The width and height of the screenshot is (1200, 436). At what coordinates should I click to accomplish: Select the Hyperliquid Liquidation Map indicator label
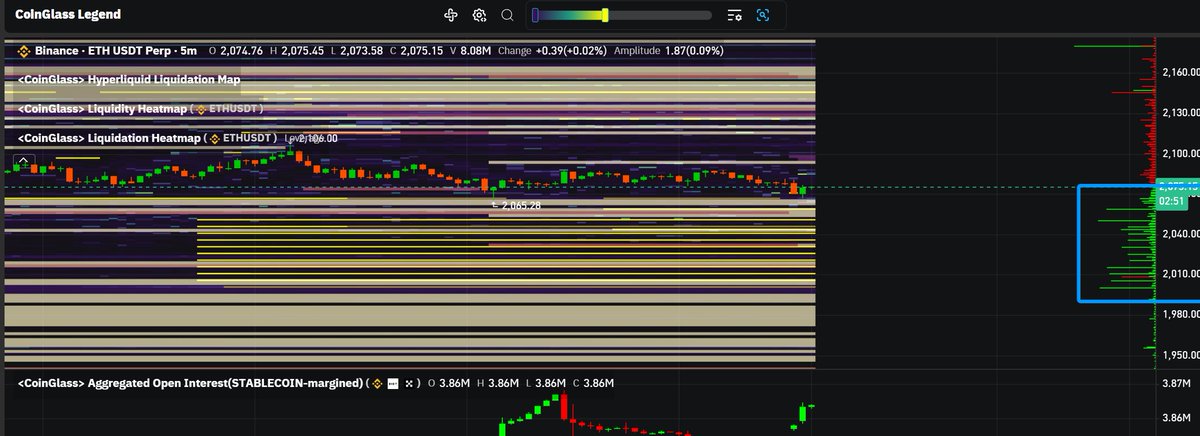(x=129, y=79)
